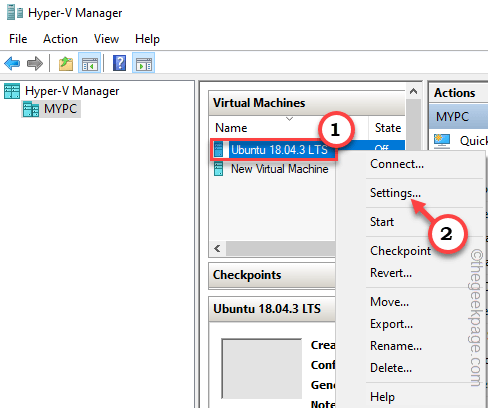Choose Settings... from the context menu
Image resolution: width=488 pixels, height=408 pixels.
pos(395,193)
